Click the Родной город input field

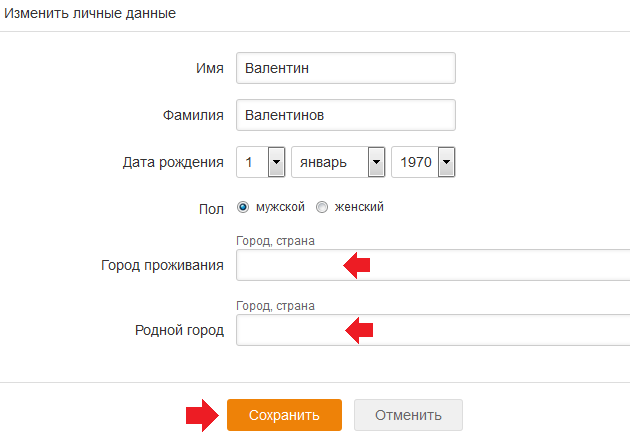coord(433,330)
